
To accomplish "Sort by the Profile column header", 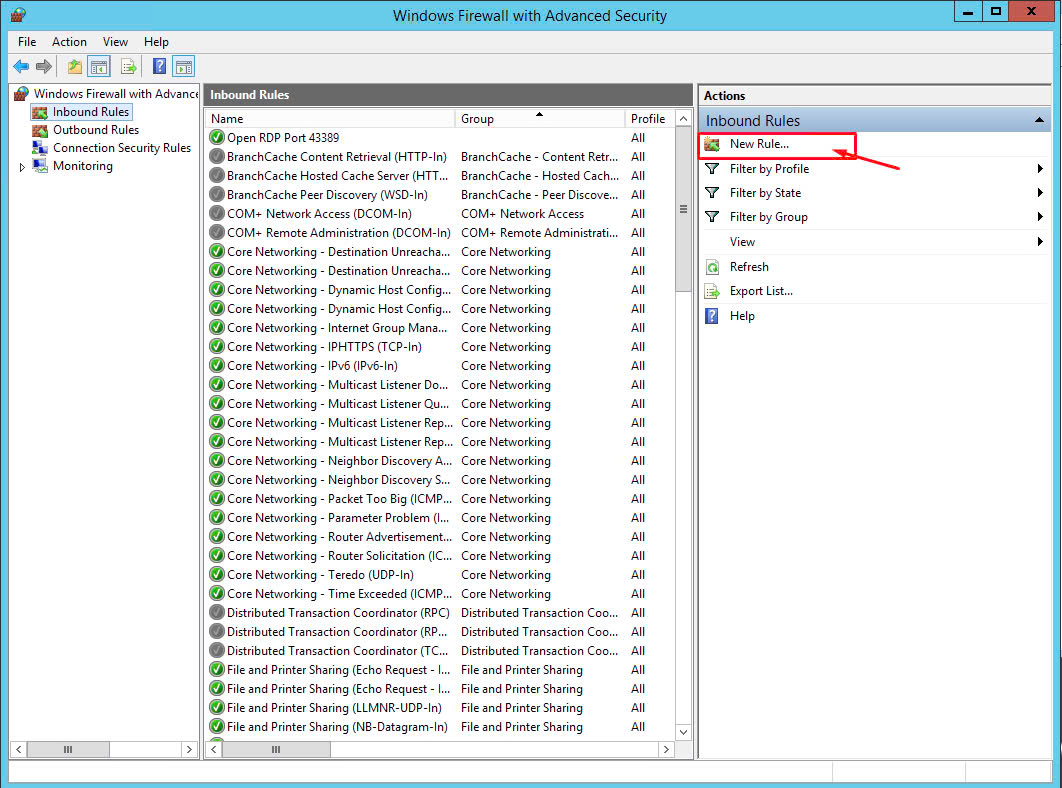I will tap(650, 119).
